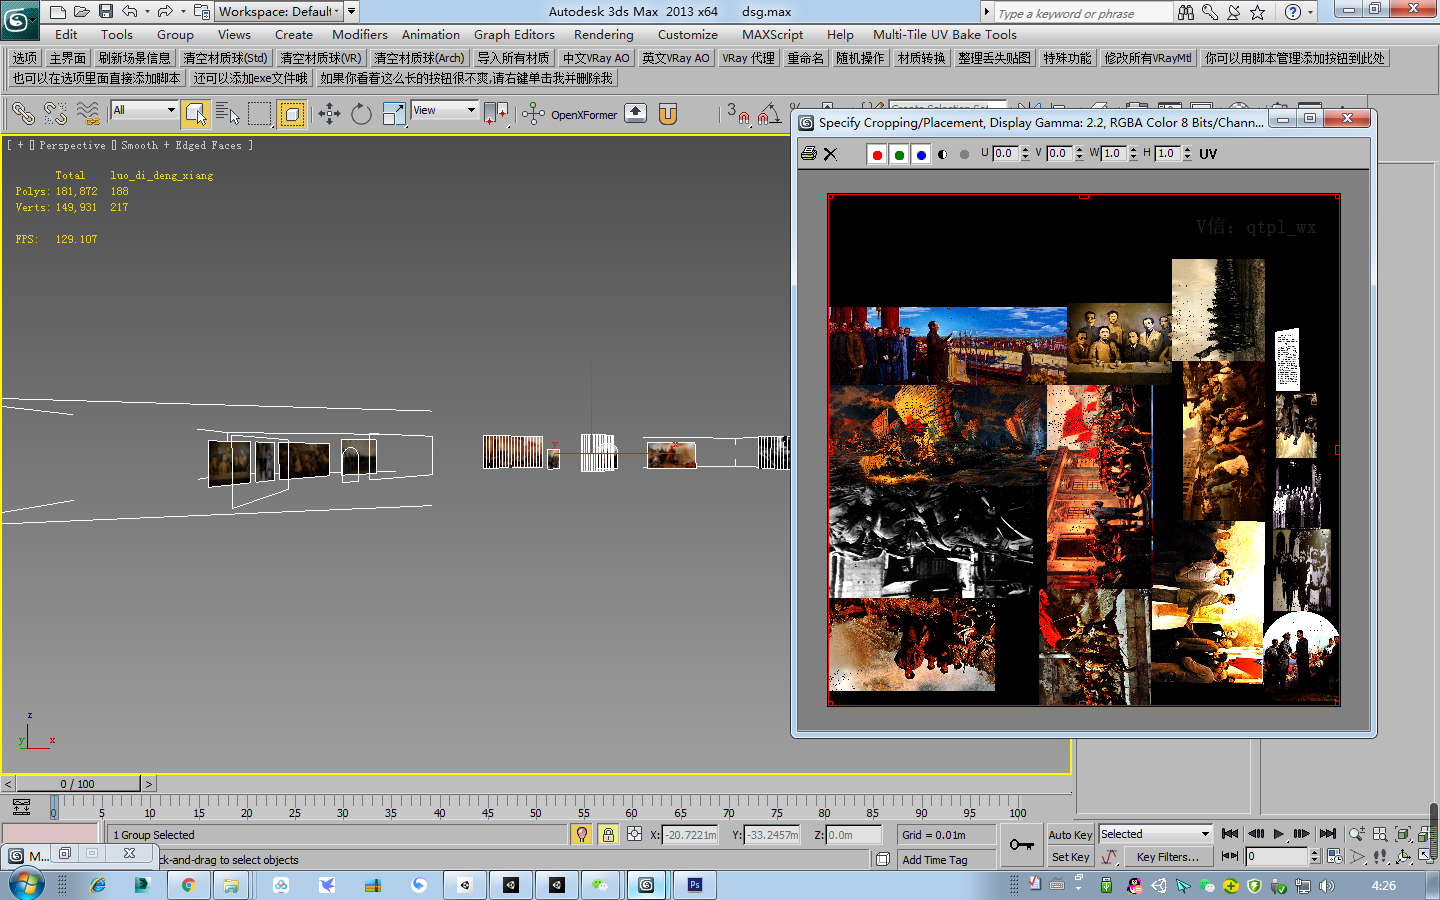
Task: Toggle alpha channel display icon
Action: click(943, 154)
